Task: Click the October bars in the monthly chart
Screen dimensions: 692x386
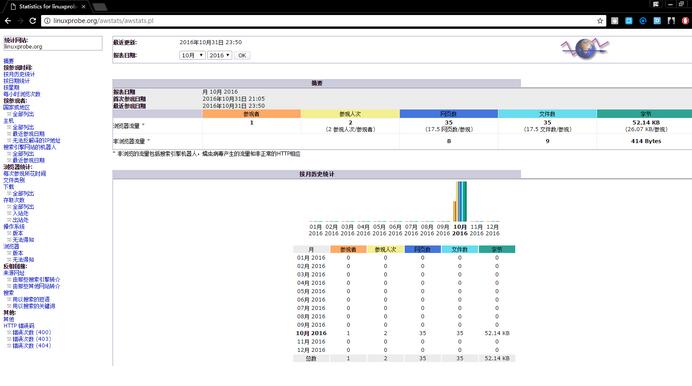Action: pos(460,201)
